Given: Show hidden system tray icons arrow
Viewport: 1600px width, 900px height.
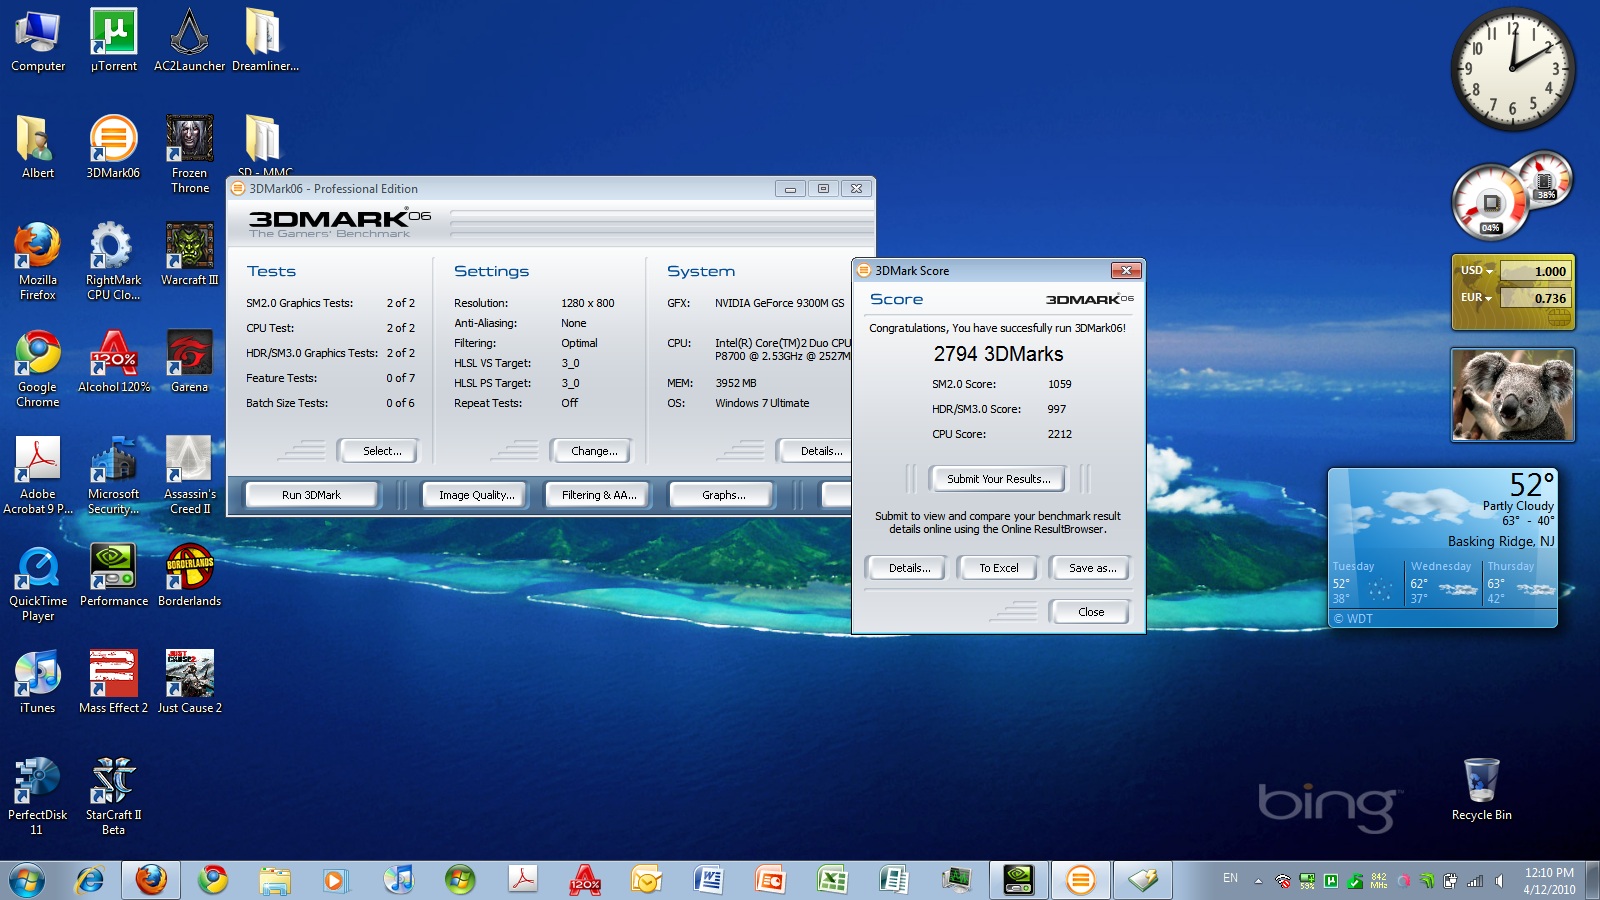Looking at the screenshot, I should point(1258,881).
